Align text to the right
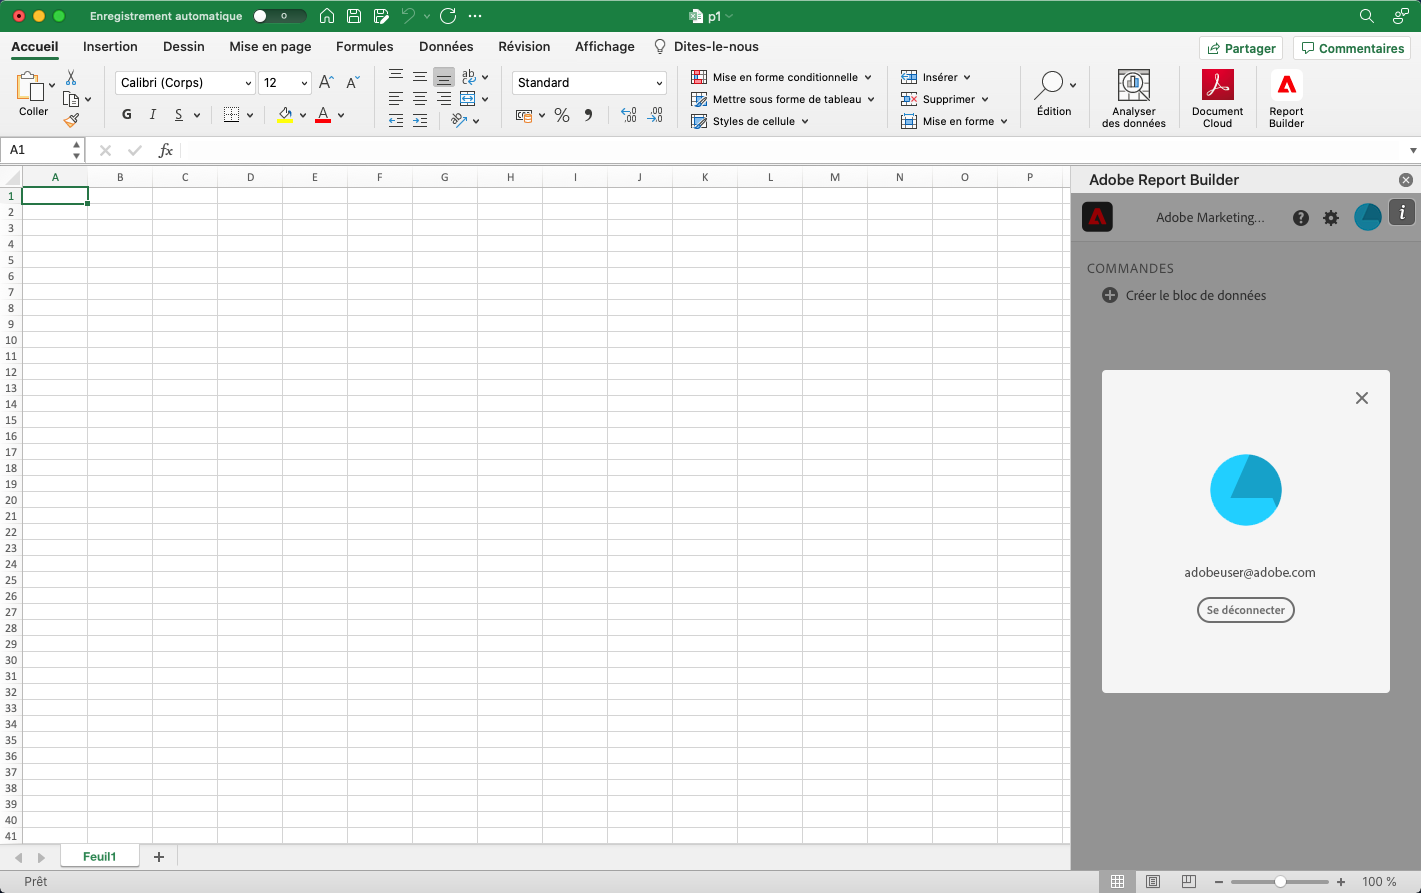1421x893 pixels. [x=444, y=99]
